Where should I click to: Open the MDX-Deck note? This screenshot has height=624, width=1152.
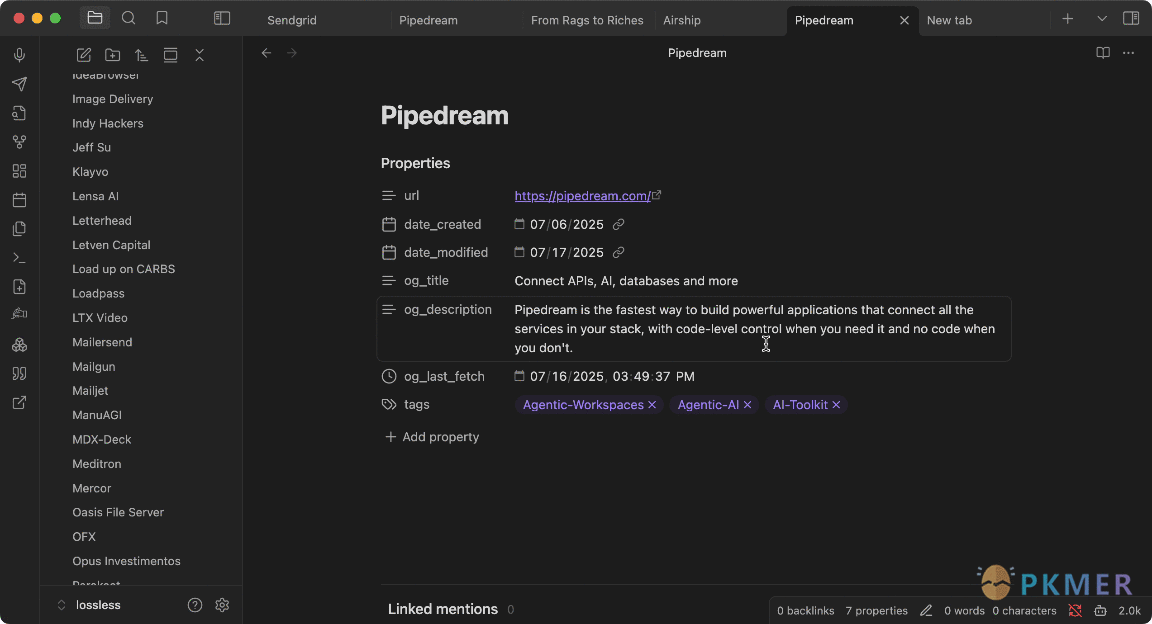click(101, 440)
